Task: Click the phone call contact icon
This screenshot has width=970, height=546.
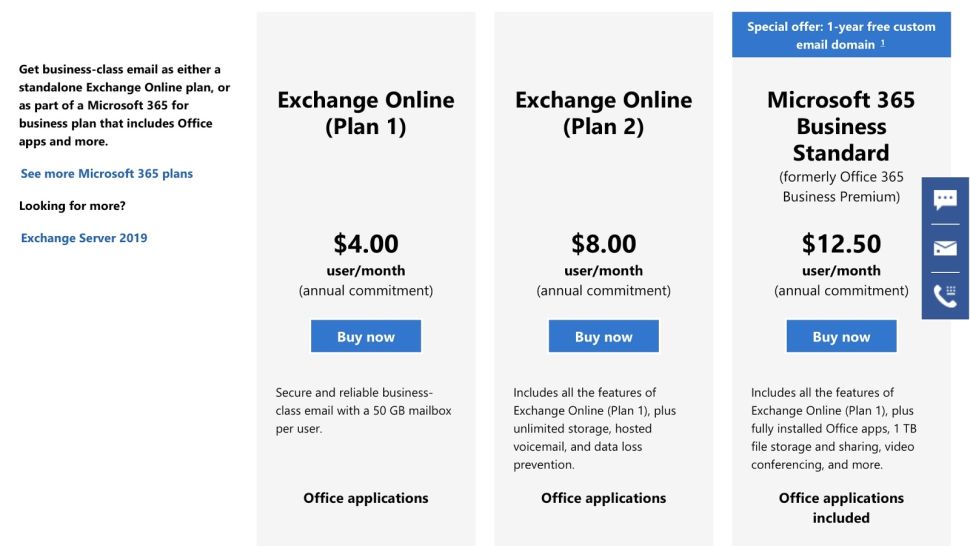Action: (945, 296)
